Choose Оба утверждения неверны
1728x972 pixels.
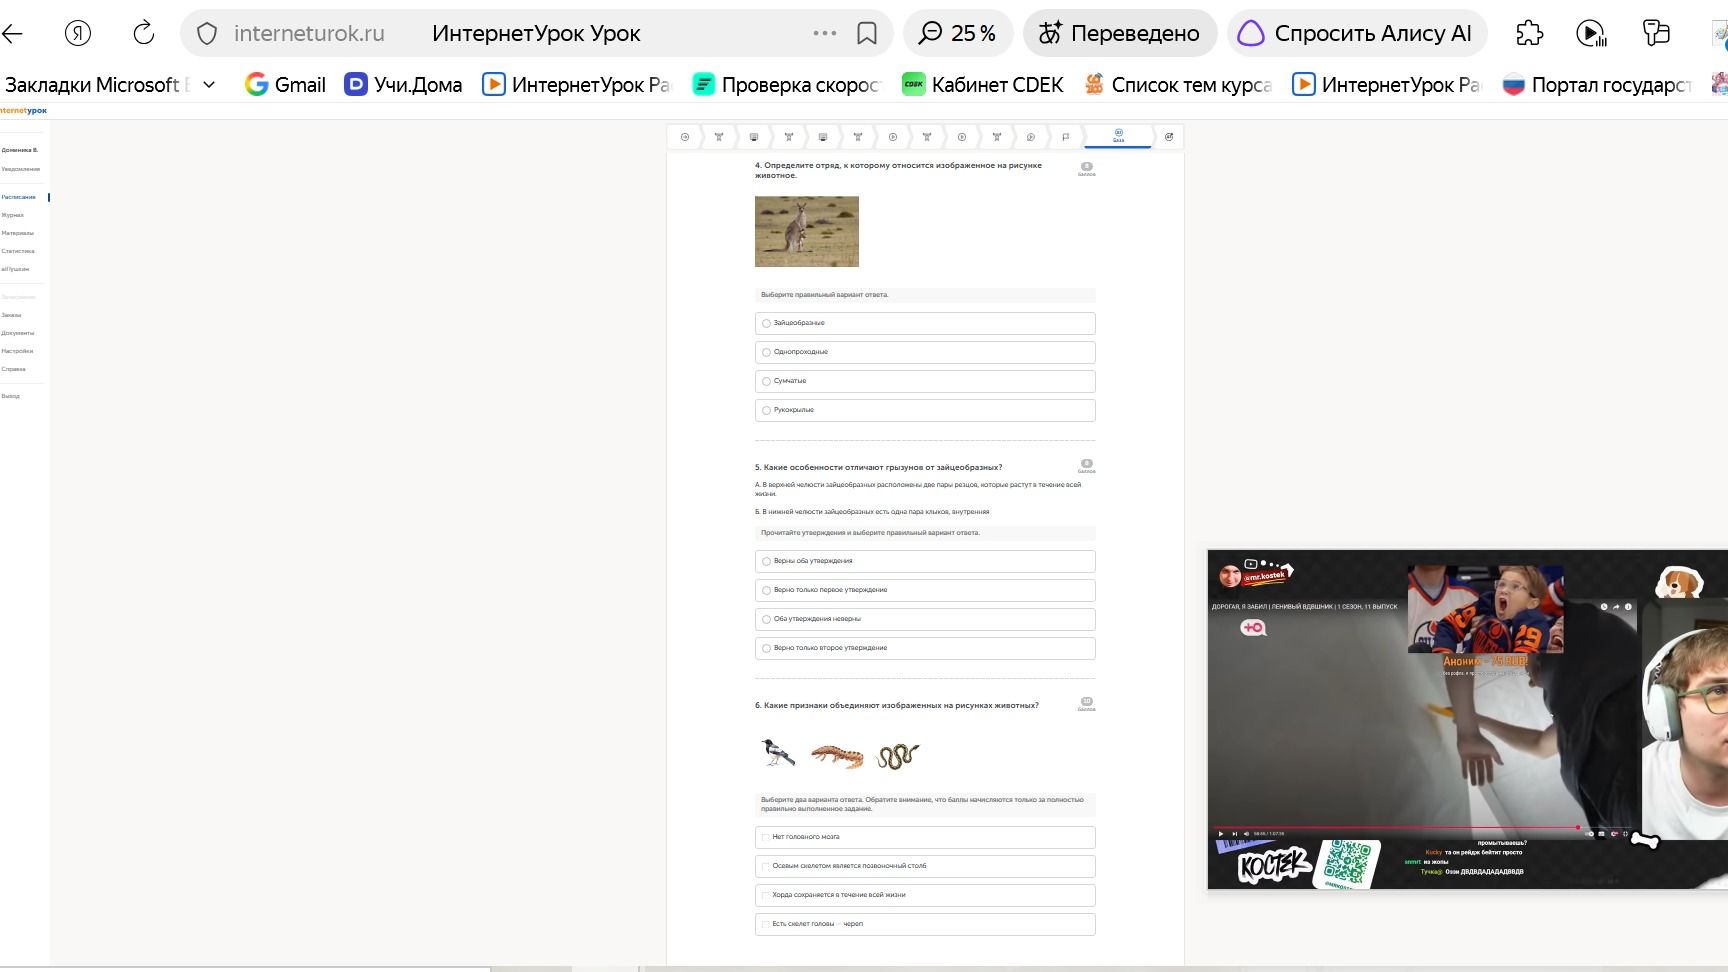pyautogui.click(x=925, y=619)
